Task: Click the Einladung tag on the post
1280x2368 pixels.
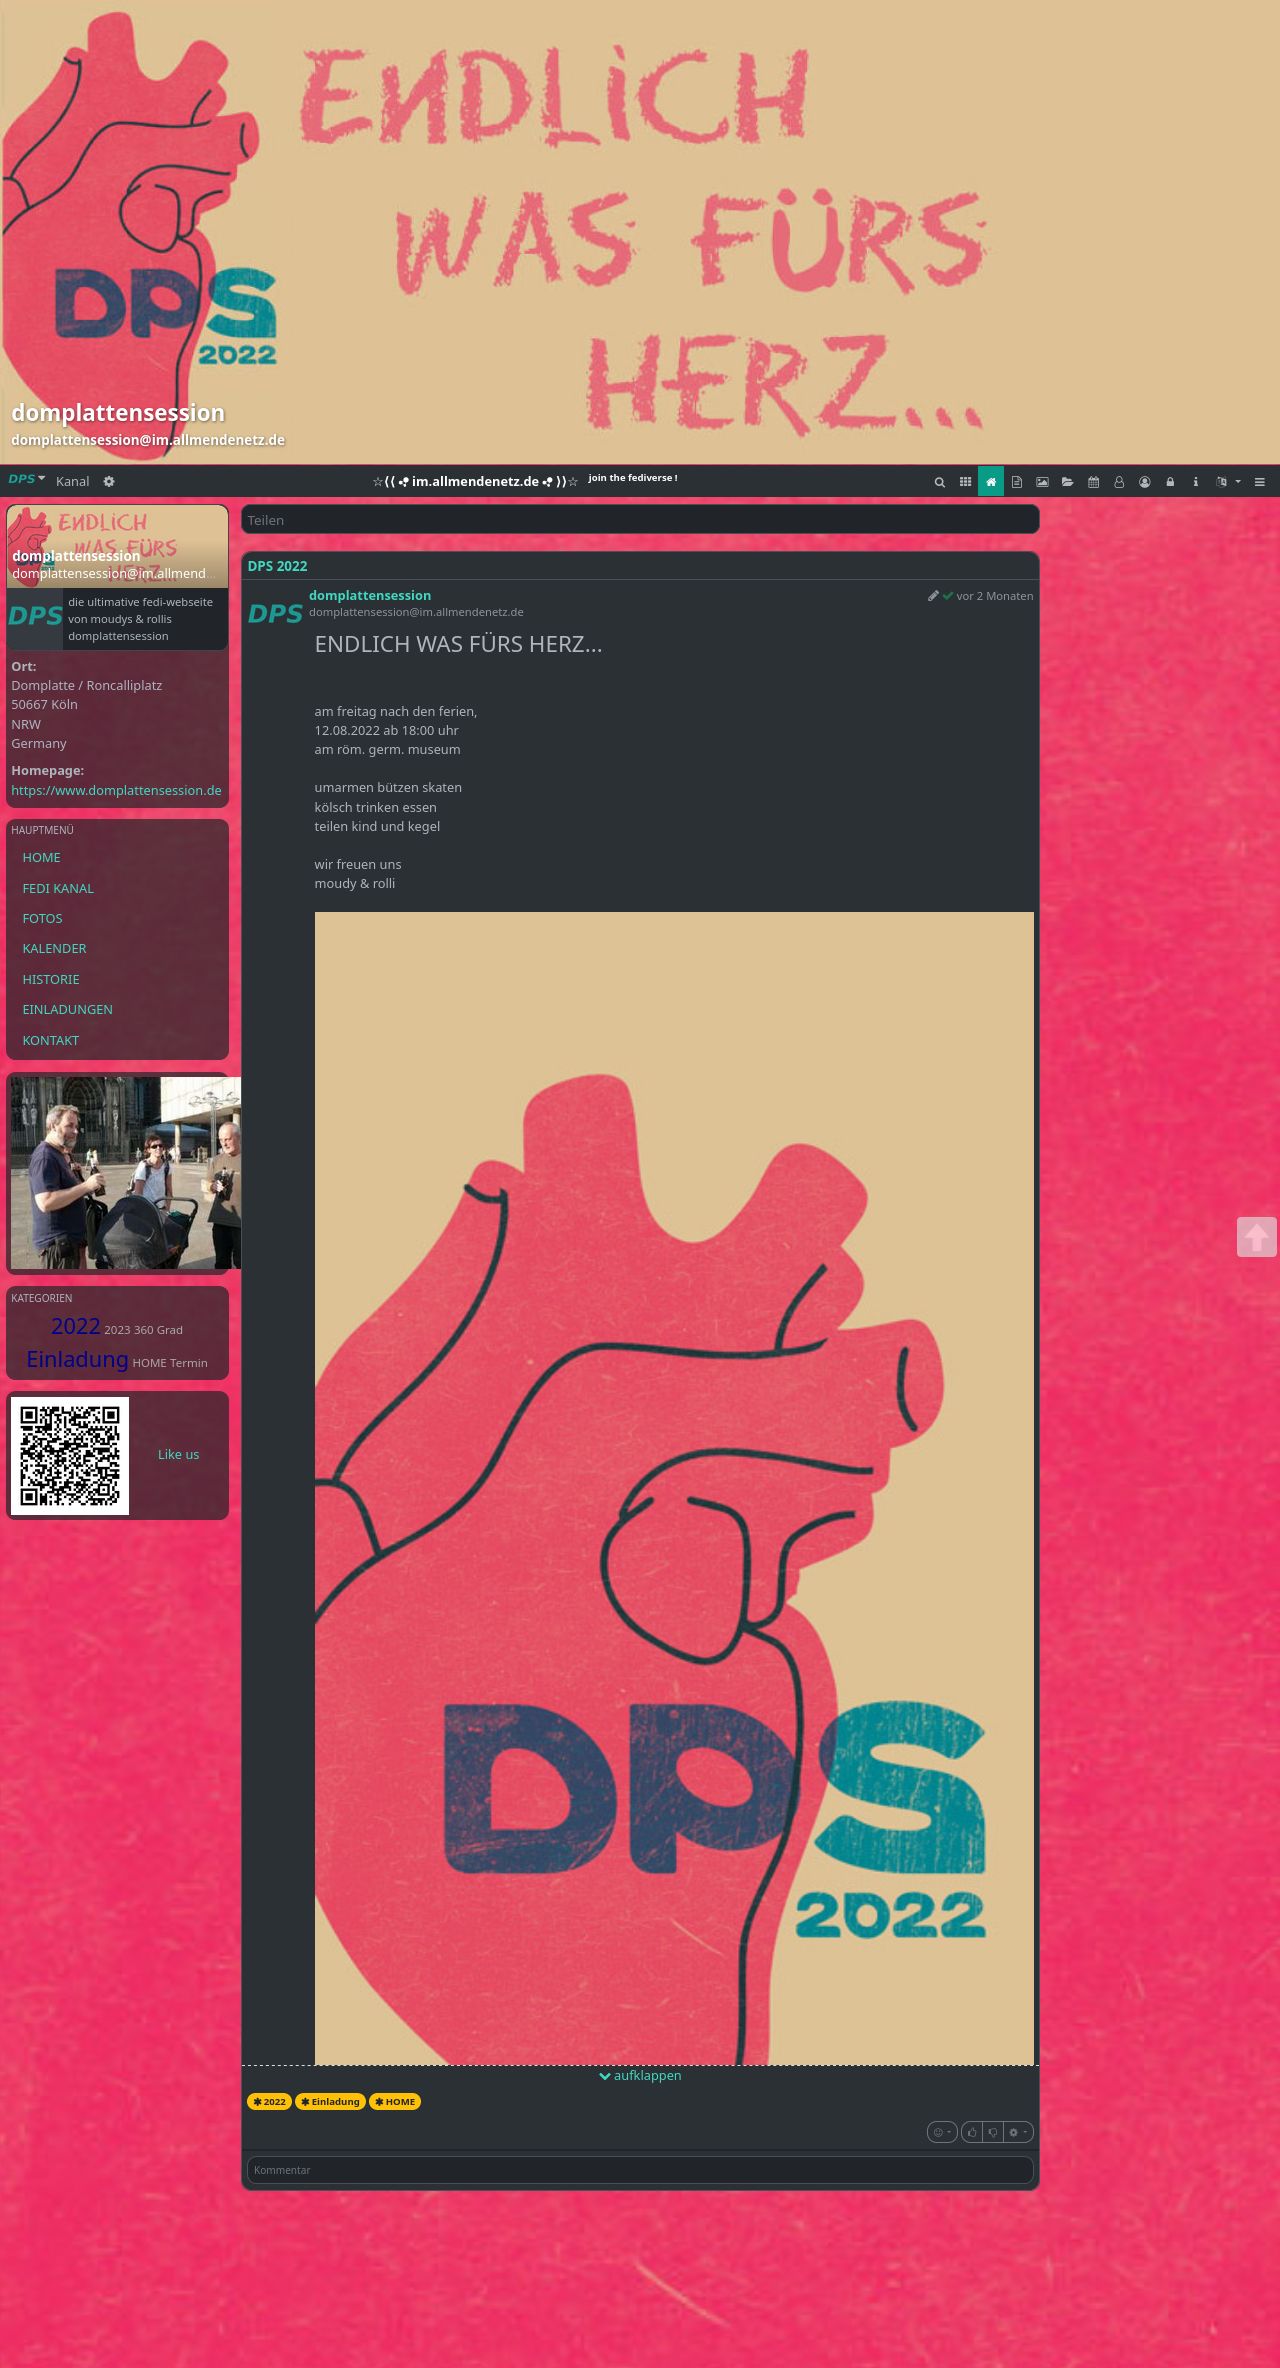Action: point(330,2101)
